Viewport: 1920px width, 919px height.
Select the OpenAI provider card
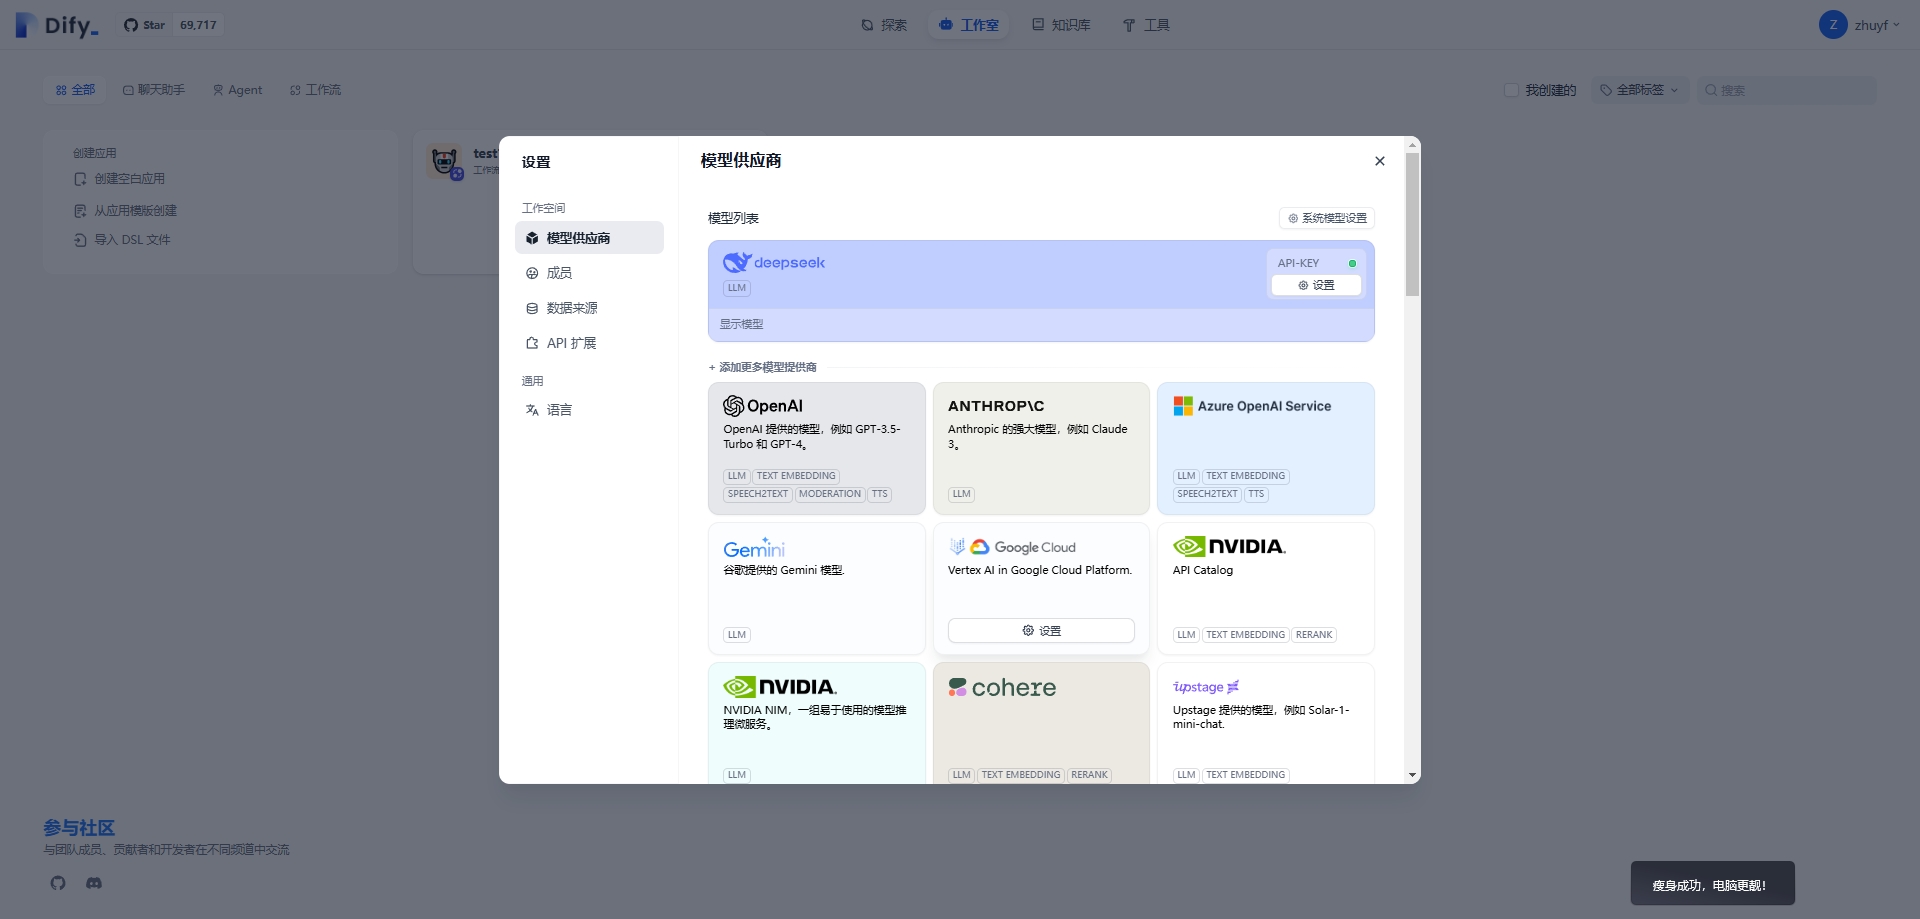click(816, 448)
